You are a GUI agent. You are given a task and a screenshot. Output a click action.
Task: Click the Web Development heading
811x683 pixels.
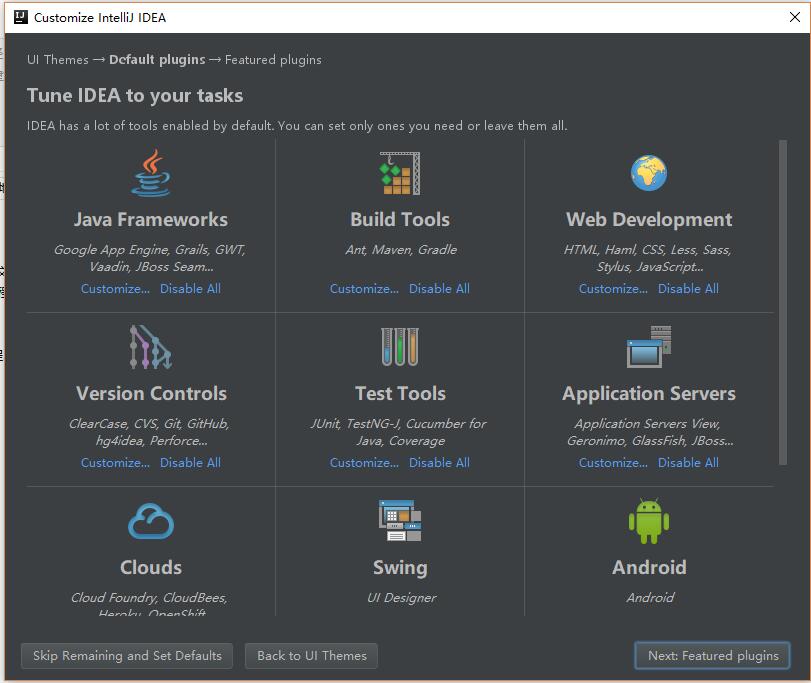click(649, 220)
